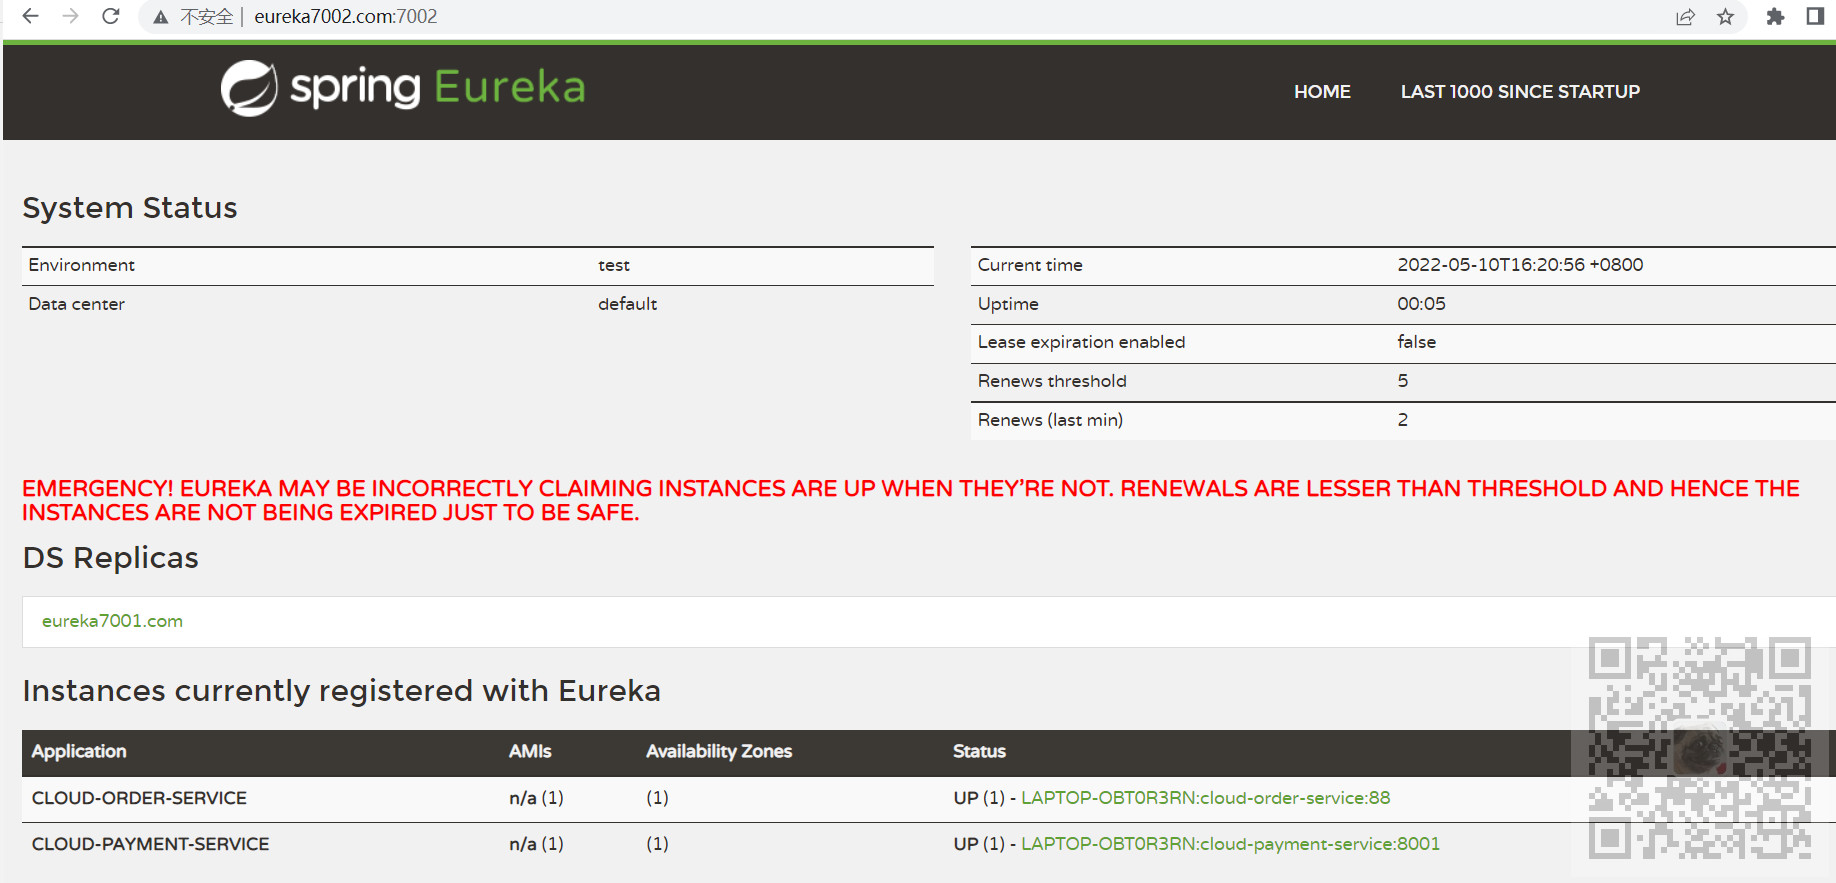Image resolution: width=1836 pixels, height=883 pixels.
Task: Select the System Status heading
Action: pyautogui.click(x=130, y=208)
